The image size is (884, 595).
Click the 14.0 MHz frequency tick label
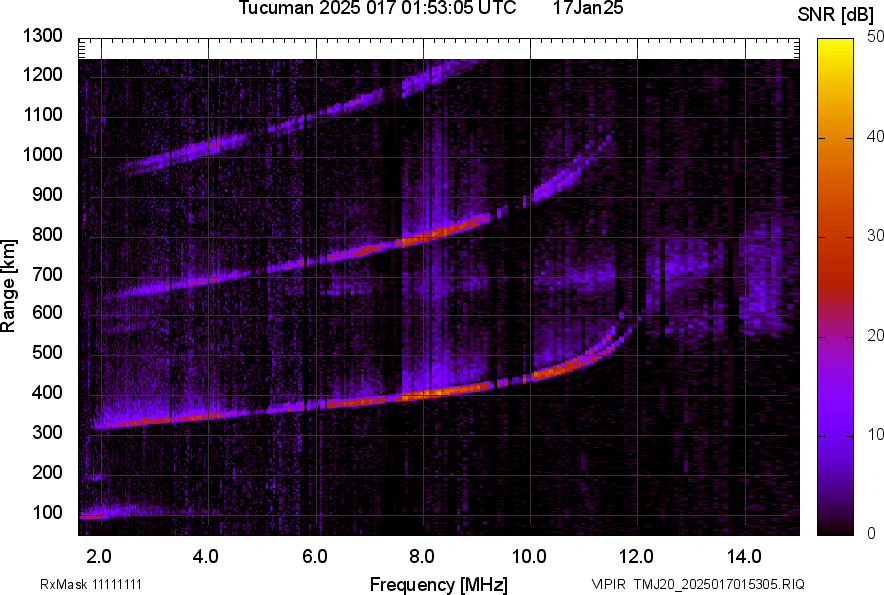click(745, 555)
